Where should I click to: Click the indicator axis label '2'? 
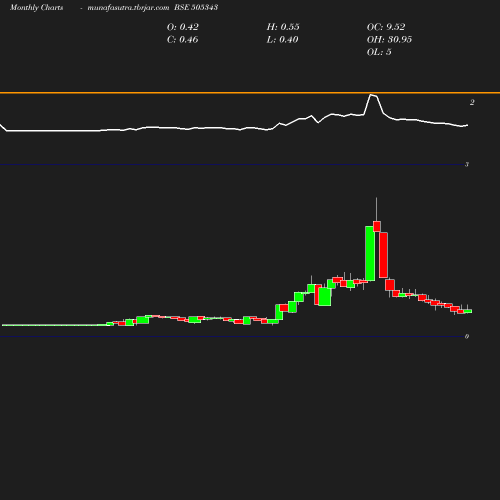[x=472, y=102]
